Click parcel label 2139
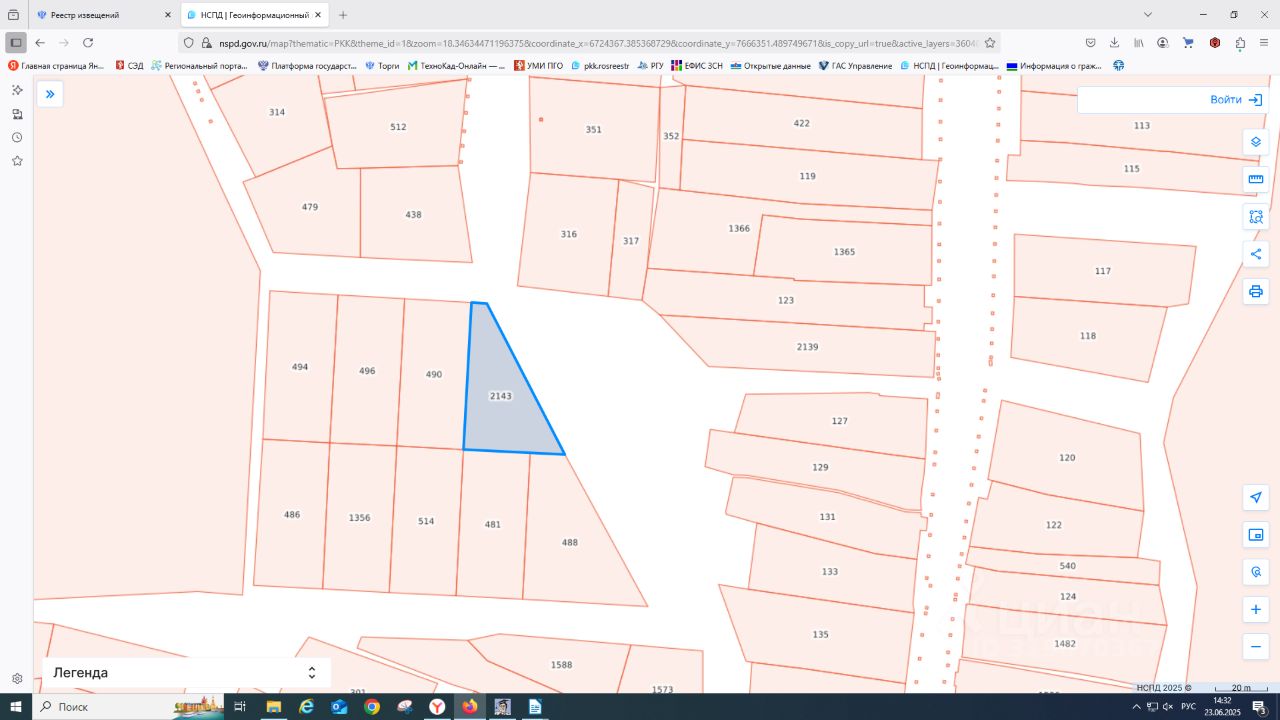This screenshot has width=1280, height=720. [x=807, y=346]
